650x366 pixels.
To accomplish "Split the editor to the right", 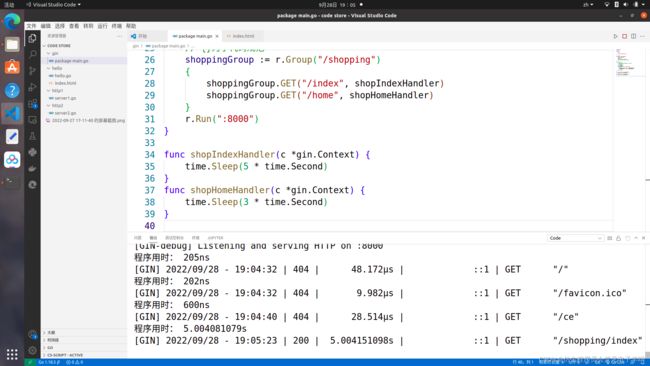I will click(x=633, y=36).
